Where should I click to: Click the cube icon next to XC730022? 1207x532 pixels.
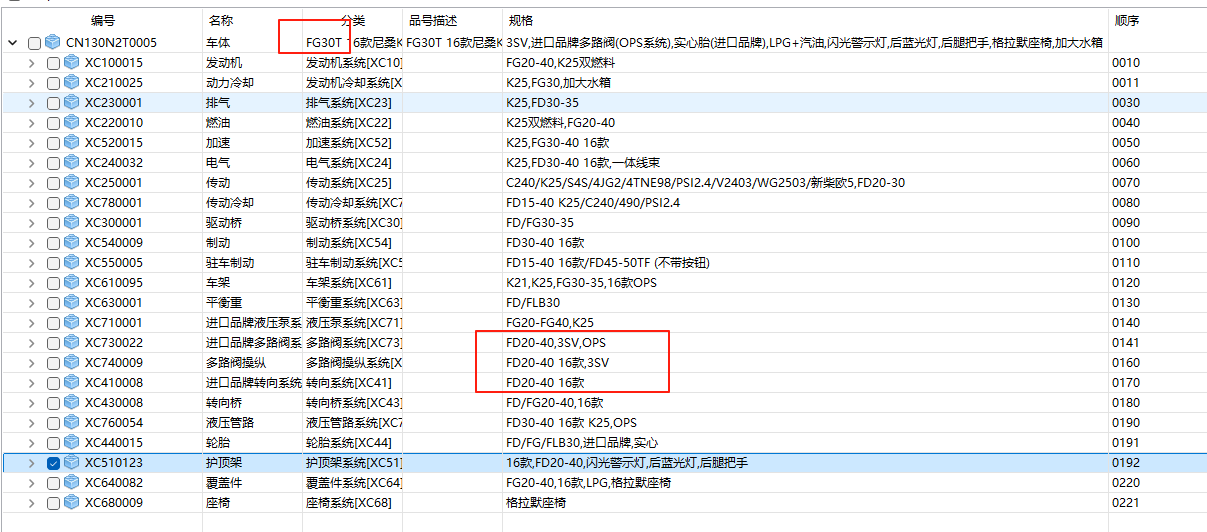pyautogui.click(x=72, y=343)
